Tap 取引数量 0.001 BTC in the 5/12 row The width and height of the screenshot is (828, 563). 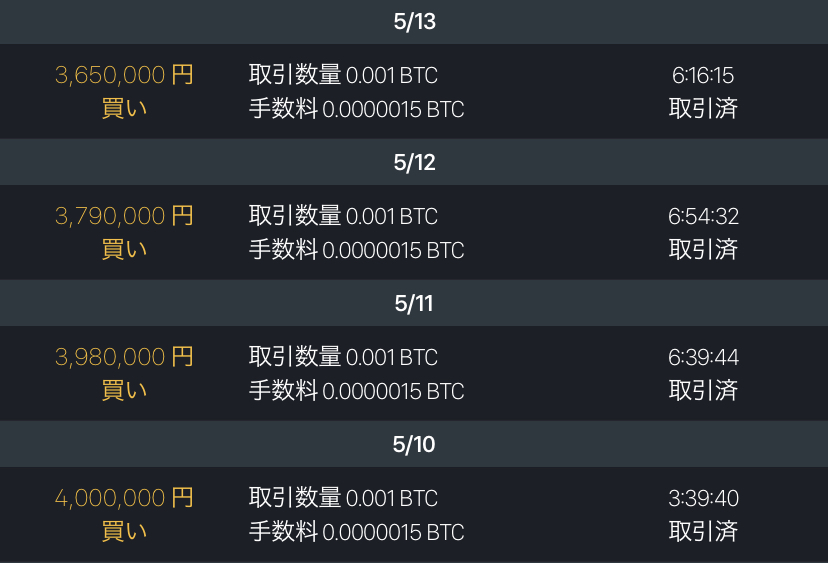point(343,215)
